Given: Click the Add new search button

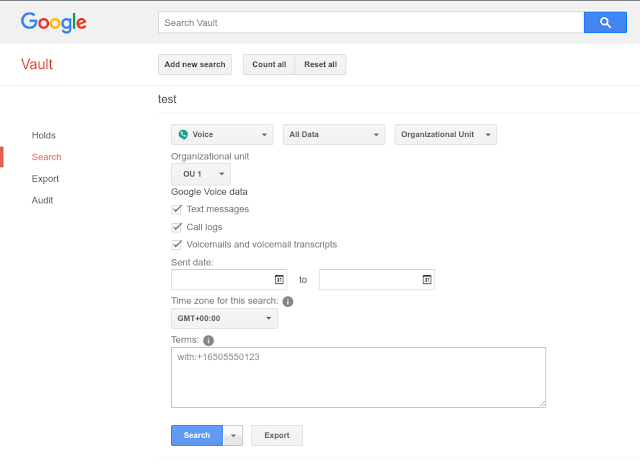Looking at the screenshot, I should point(195,64).
